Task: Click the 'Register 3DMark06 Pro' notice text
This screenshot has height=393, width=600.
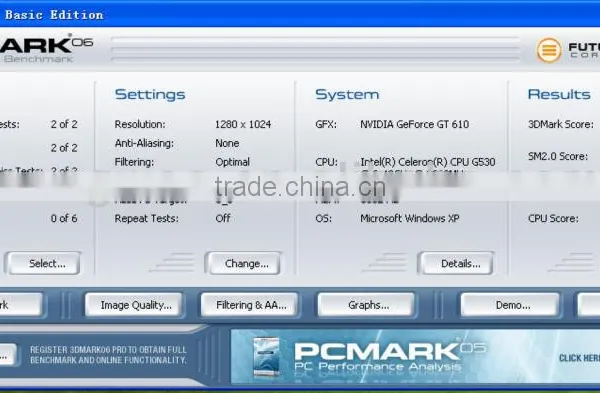Action: click(108, 355)
